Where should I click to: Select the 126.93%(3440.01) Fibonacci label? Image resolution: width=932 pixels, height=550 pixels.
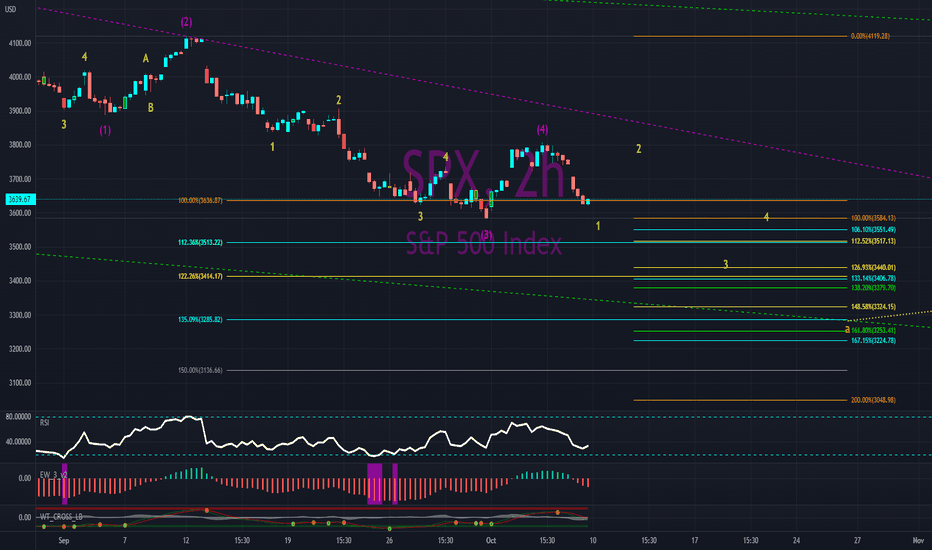pyautogui.click(x=873, y=268)
